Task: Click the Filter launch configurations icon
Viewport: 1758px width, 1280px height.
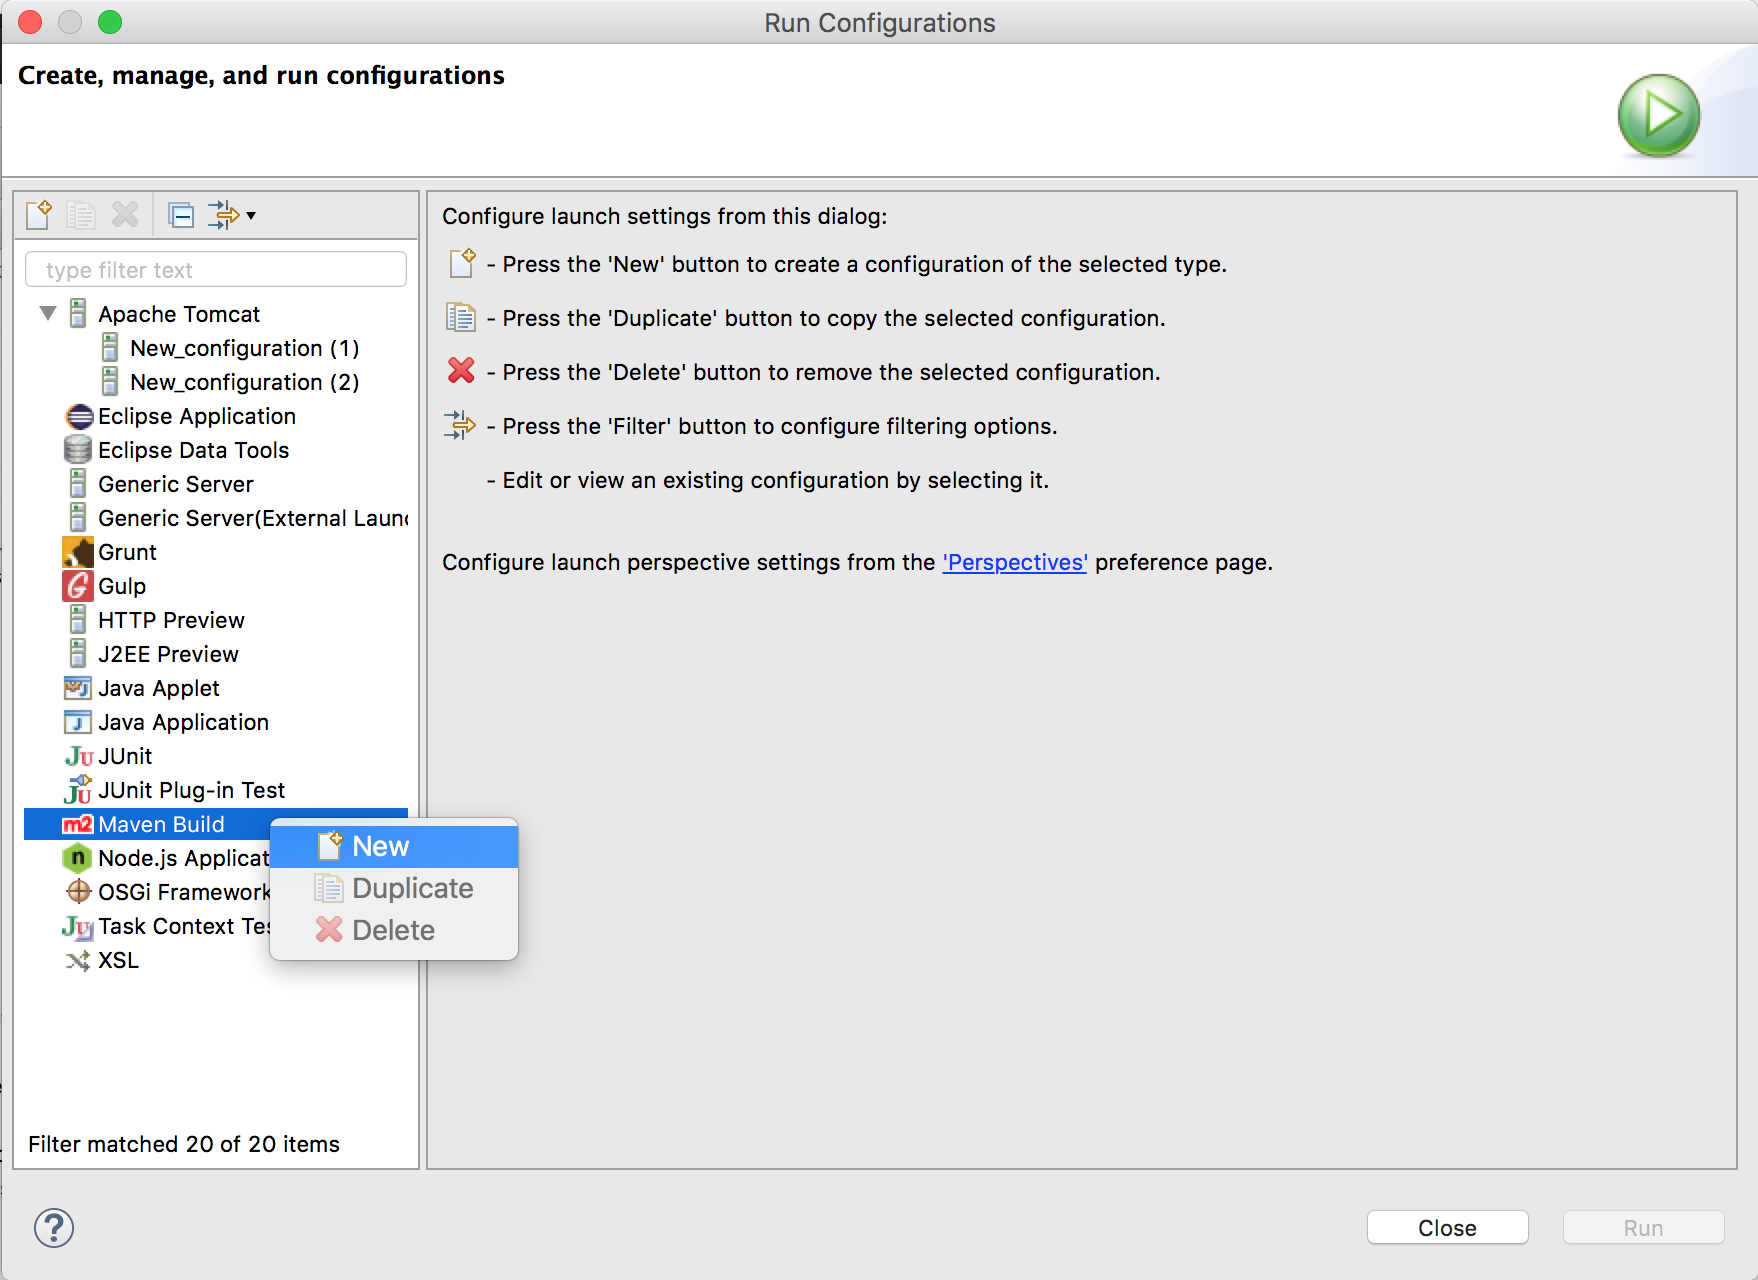Action: [222, 215]
